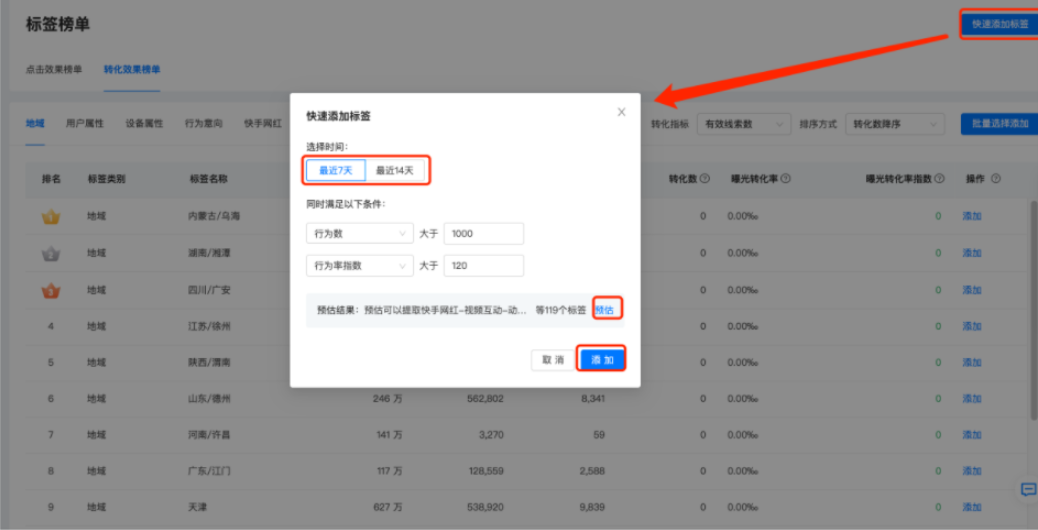The width and height of the screenshot is (1038, 530).
Task: Select the 行为意向 category tab
Action: pyautogui.click(x=203, y=123)
